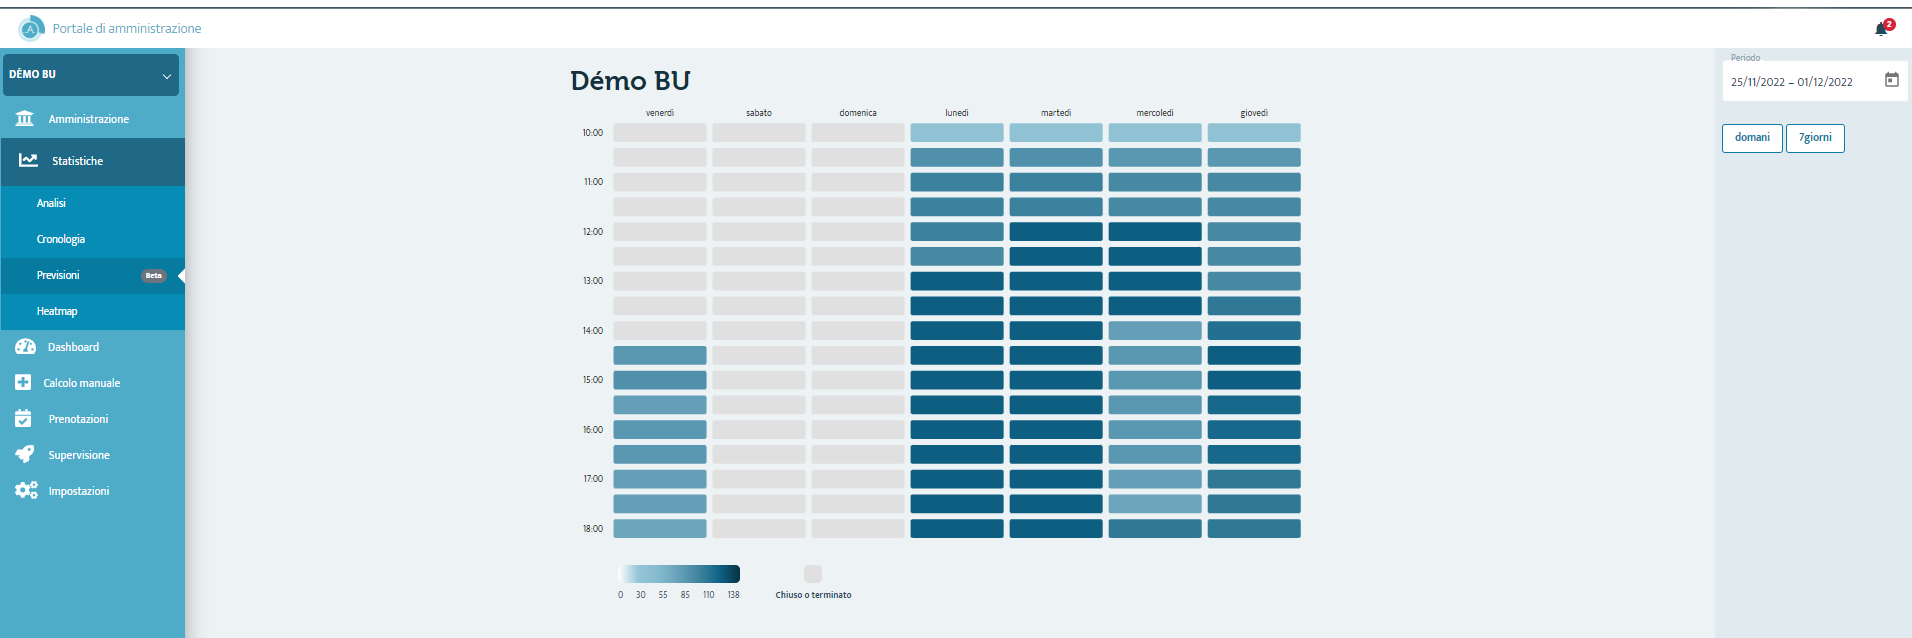This screenshot has width=1912, height=638.
Task: Click the venerdì 15:00 heatmap cell
Action: 660,380
